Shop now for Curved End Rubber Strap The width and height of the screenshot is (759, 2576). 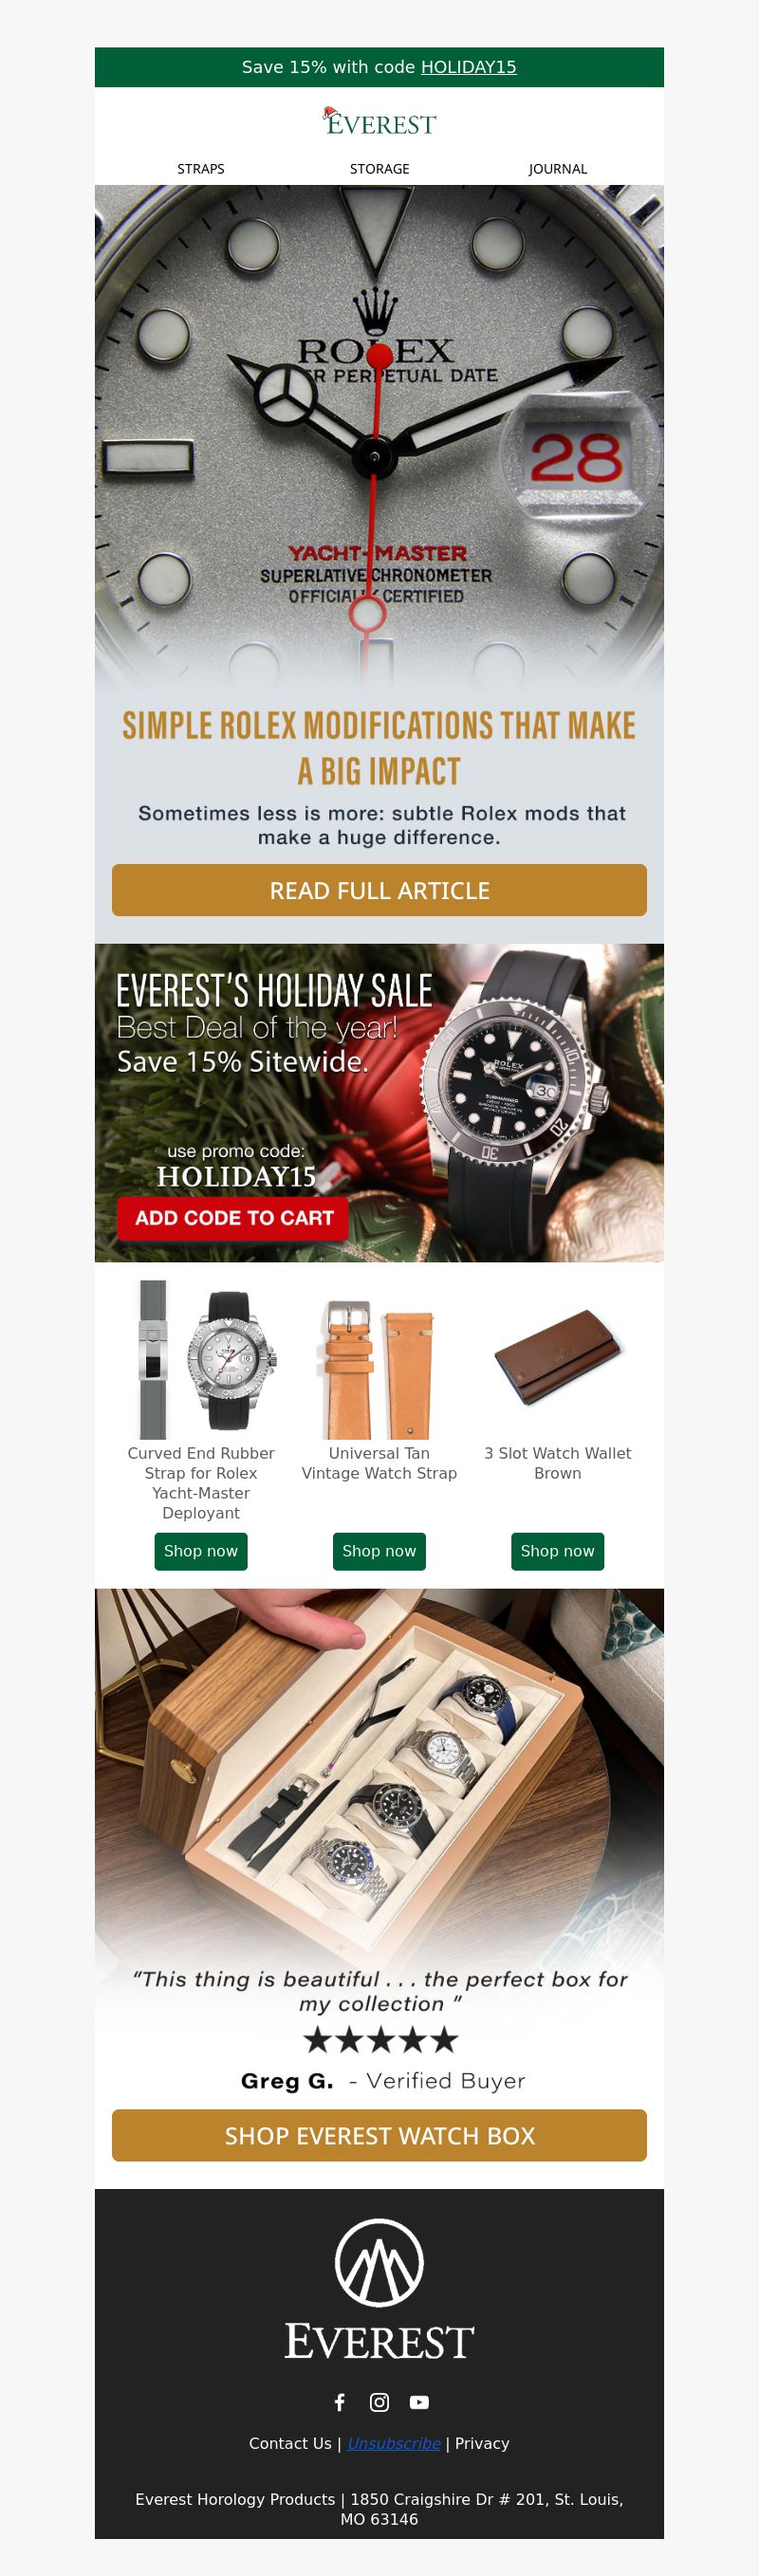201,1551
